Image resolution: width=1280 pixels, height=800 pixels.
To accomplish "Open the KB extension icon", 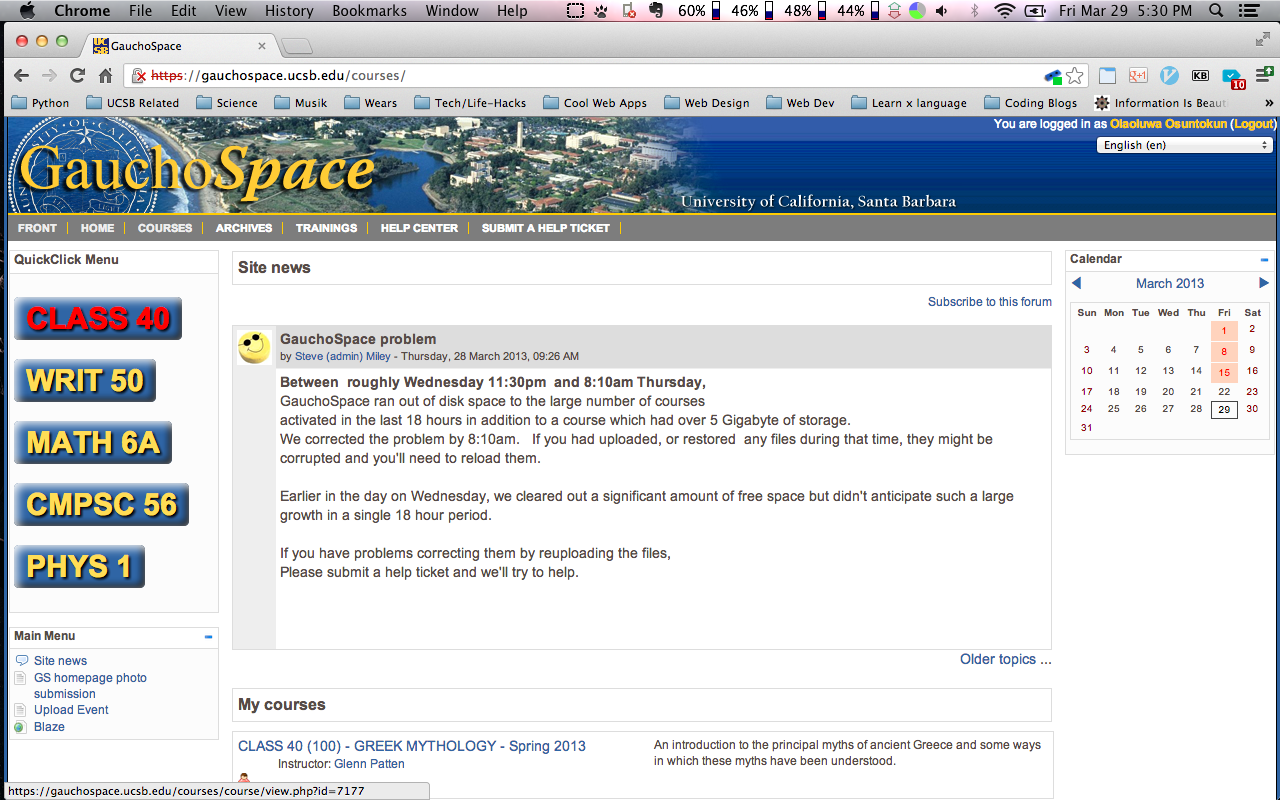I will pos(1200,75).
